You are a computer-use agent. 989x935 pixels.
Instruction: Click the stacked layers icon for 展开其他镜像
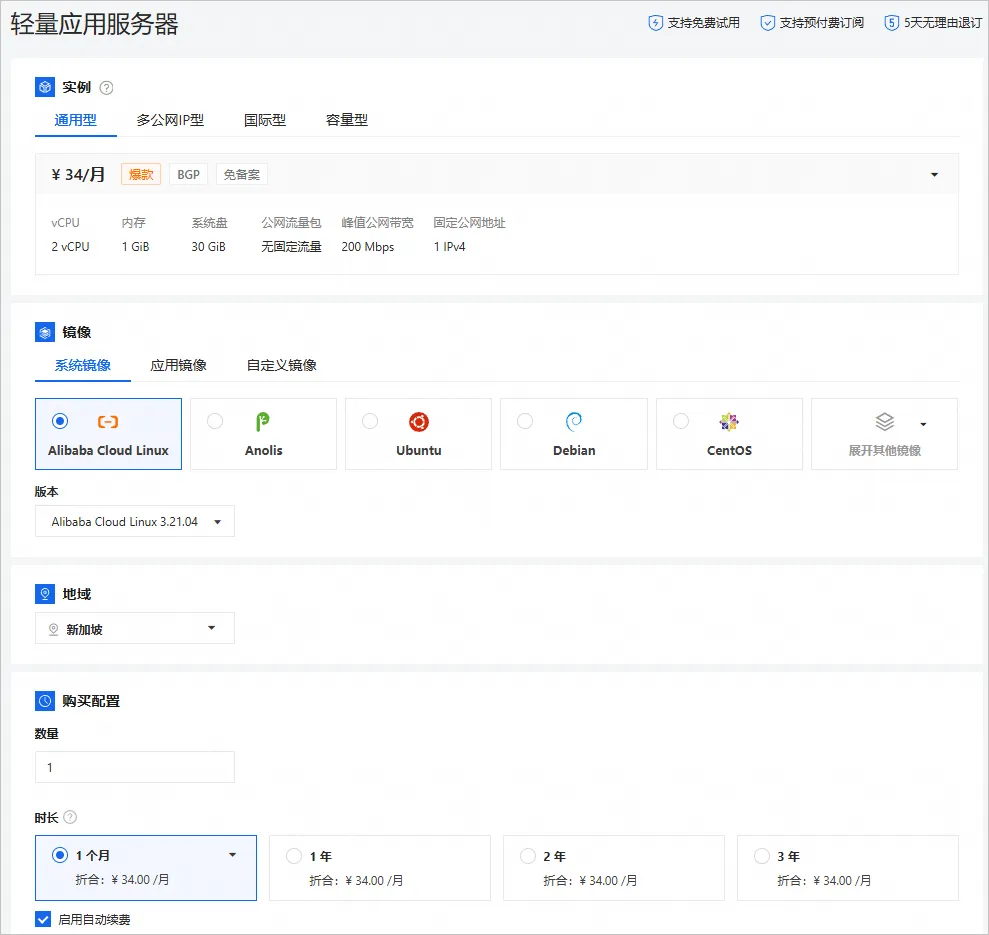tap(885, 421)
